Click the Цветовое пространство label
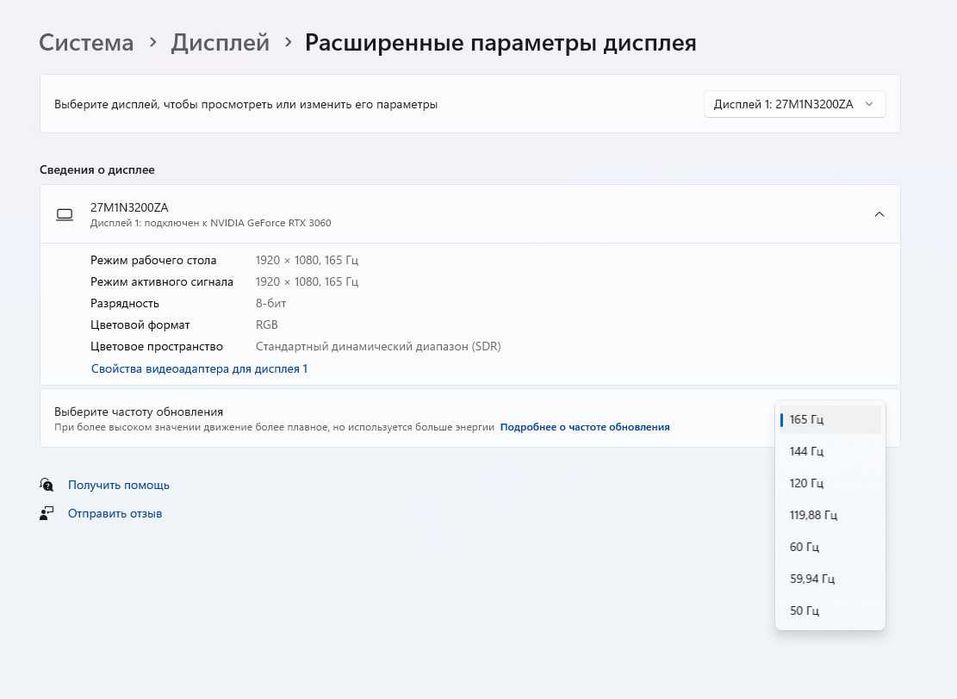 [157, 346]
